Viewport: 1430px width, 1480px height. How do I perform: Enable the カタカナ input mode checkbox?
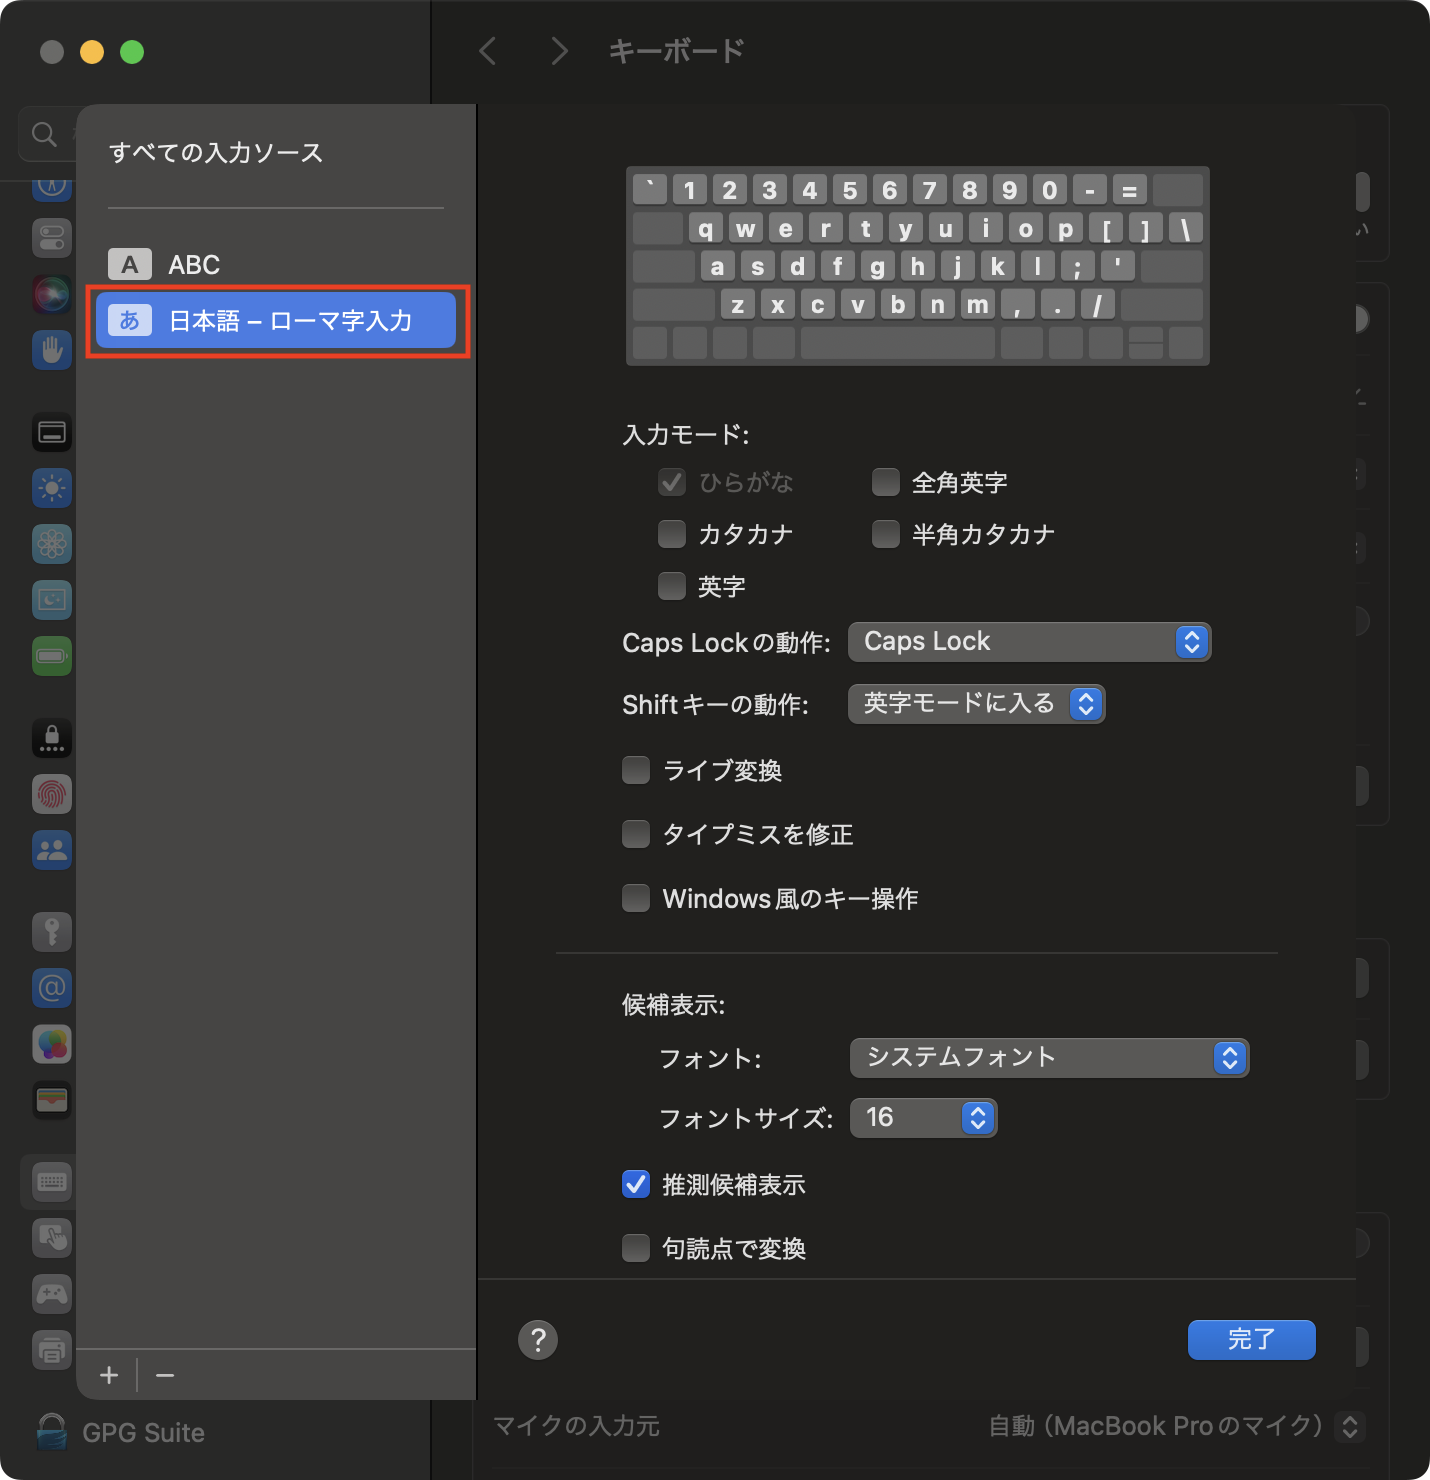pos(672,534)
